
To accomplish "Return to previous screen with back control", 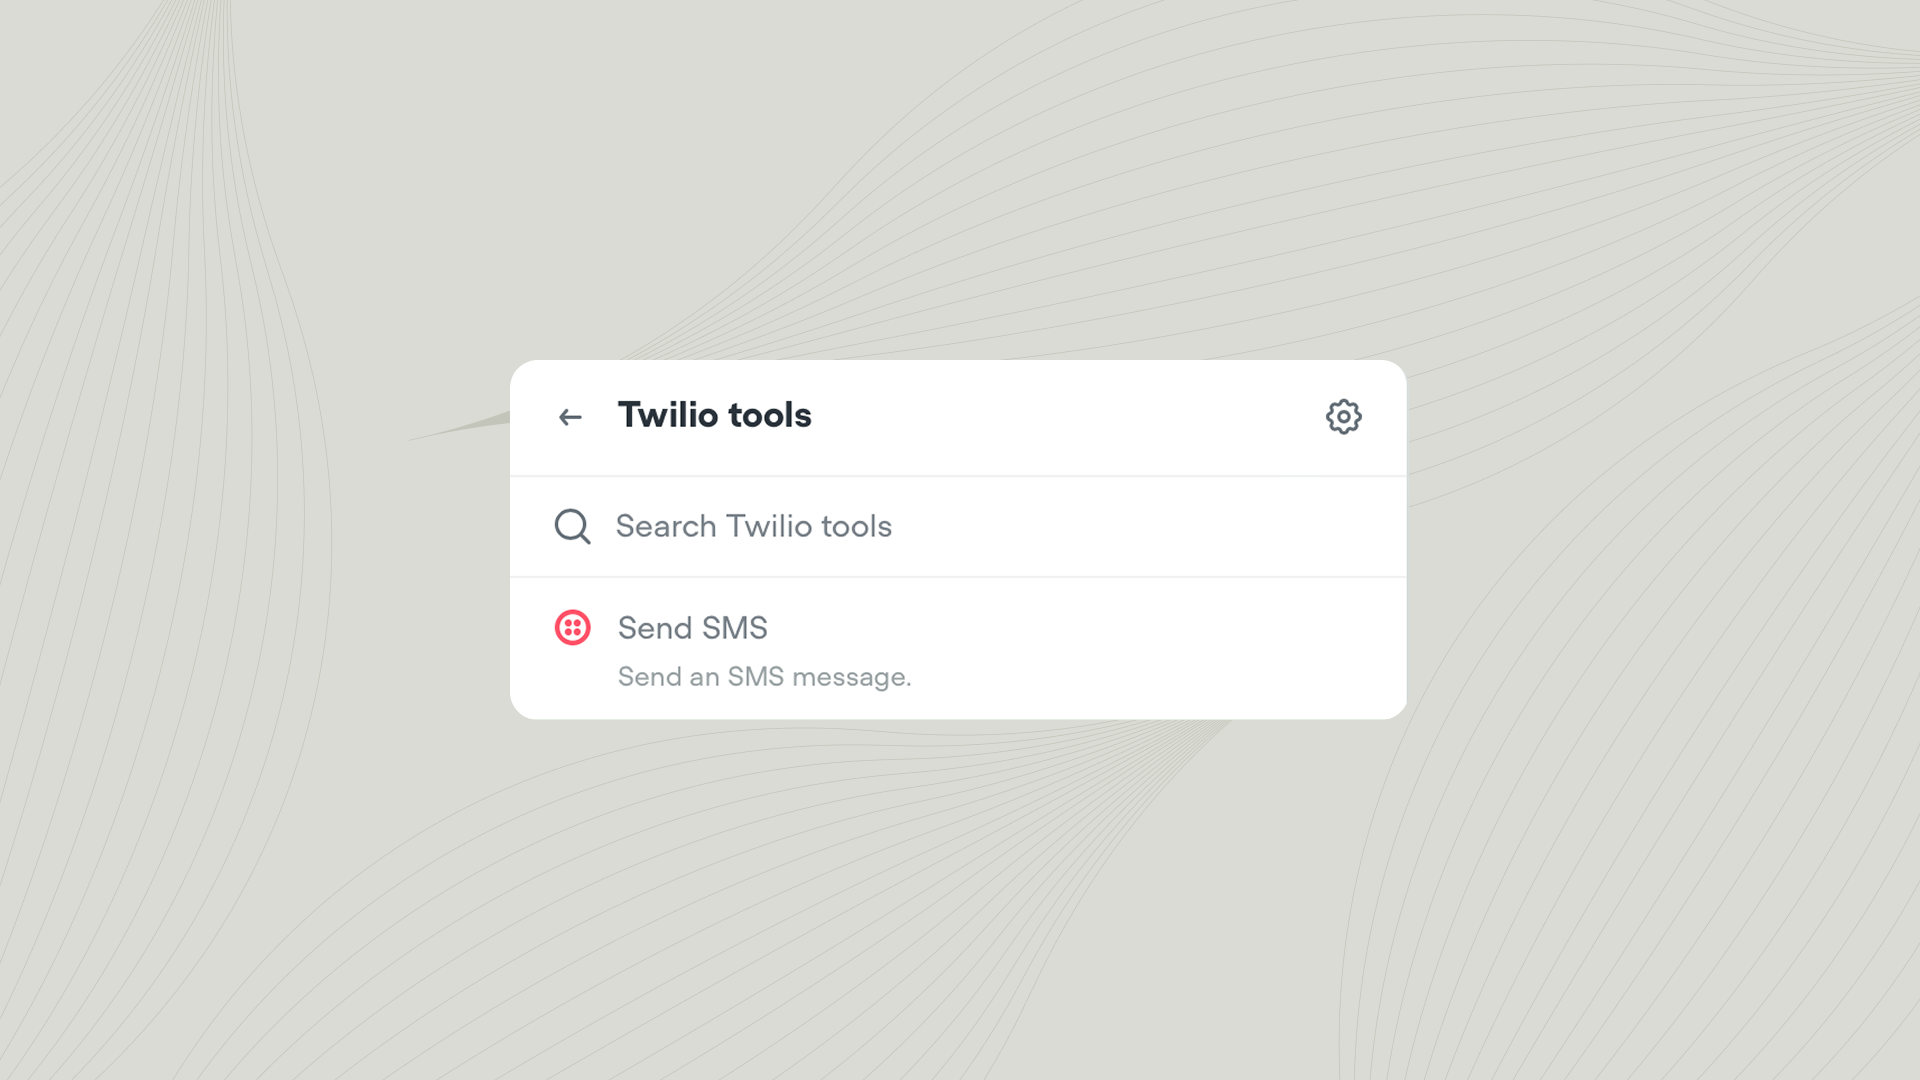I will [x=570, y=417].
